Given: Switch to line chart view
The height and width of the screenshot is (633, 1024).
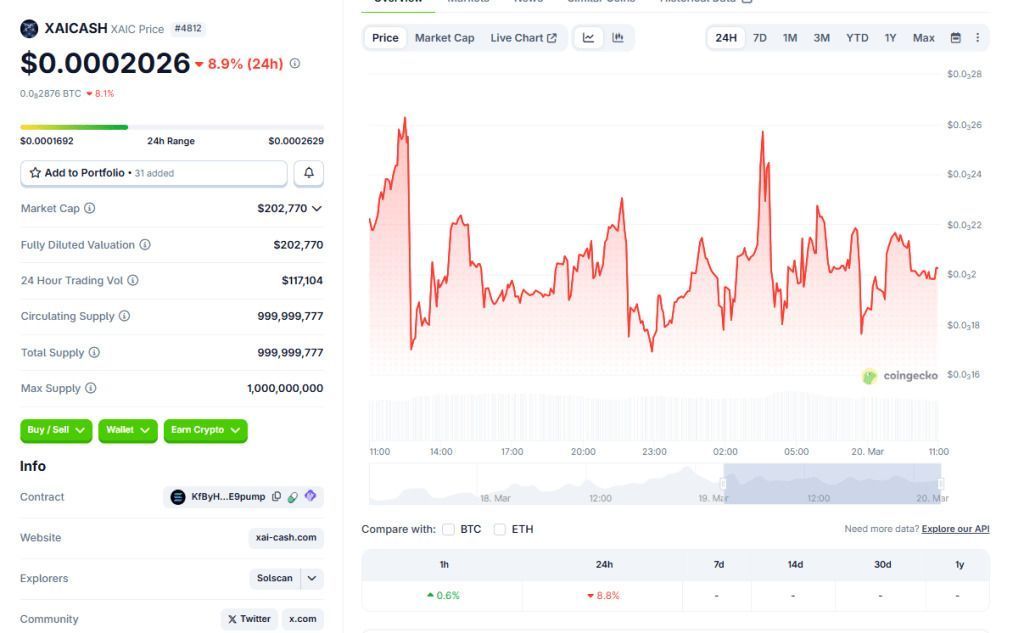Looking at the screenshot, I should pos(589,38).
